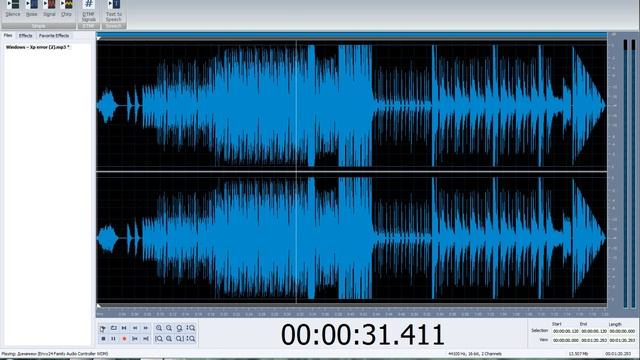Screen dimensions: 640x360
Task: Edit the Selection End time field
Action: point(594,331)
